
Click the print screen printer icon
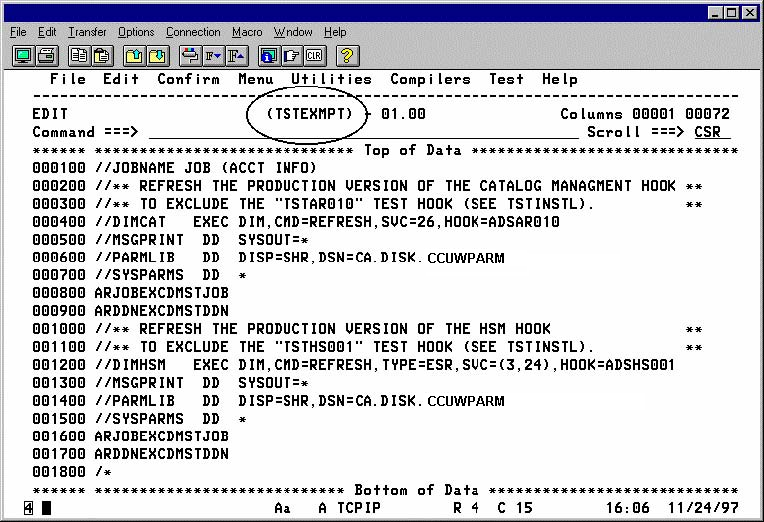click(x=47, y=56)
